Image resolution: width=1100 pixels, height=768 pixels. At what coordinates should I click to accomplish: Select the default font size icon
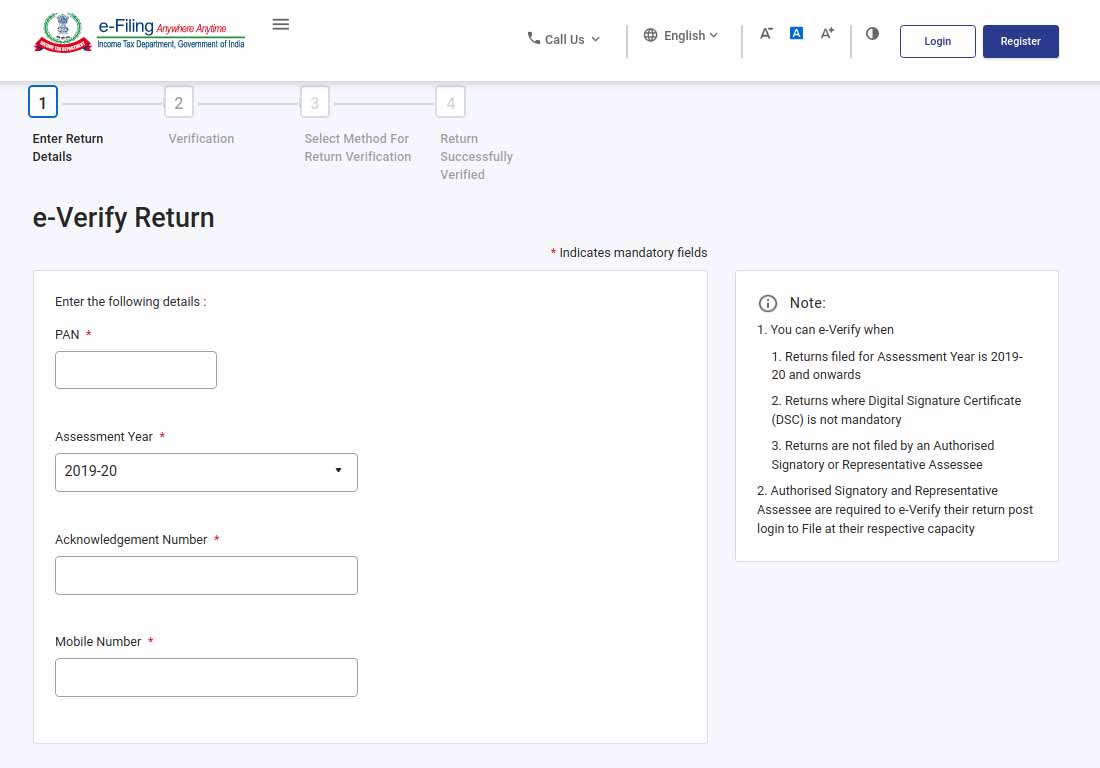(x=796, y=34)
